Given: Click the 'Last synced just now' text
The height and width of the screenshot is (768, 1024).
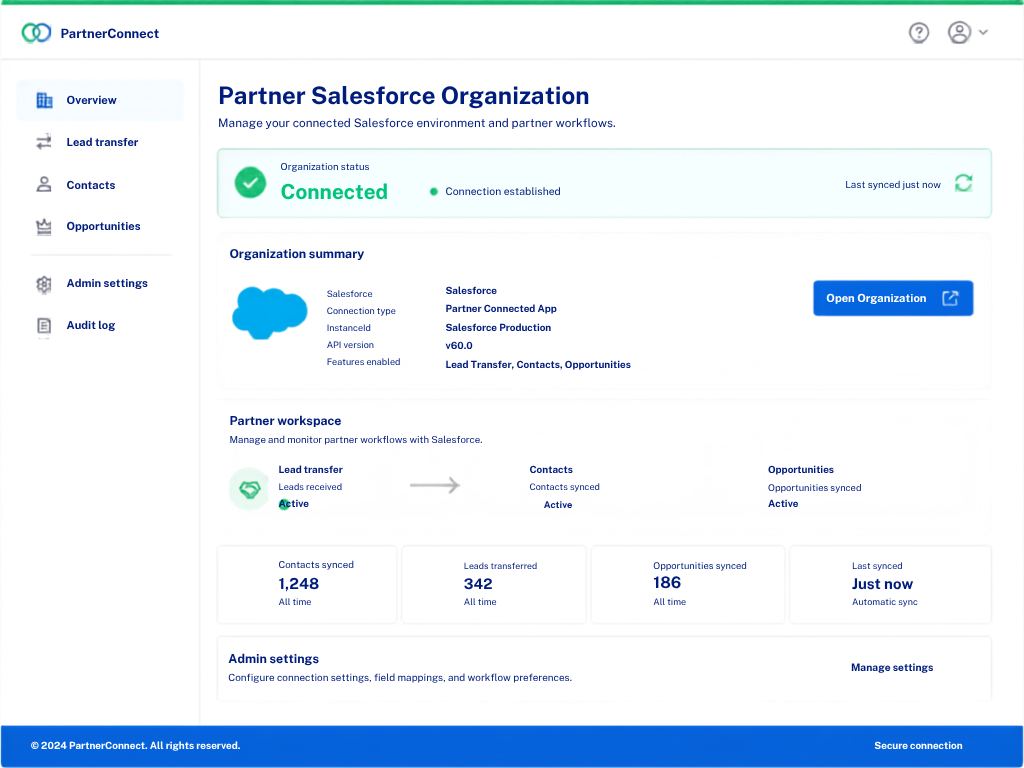Looking at the screenshot, I should tap(893, 185).
